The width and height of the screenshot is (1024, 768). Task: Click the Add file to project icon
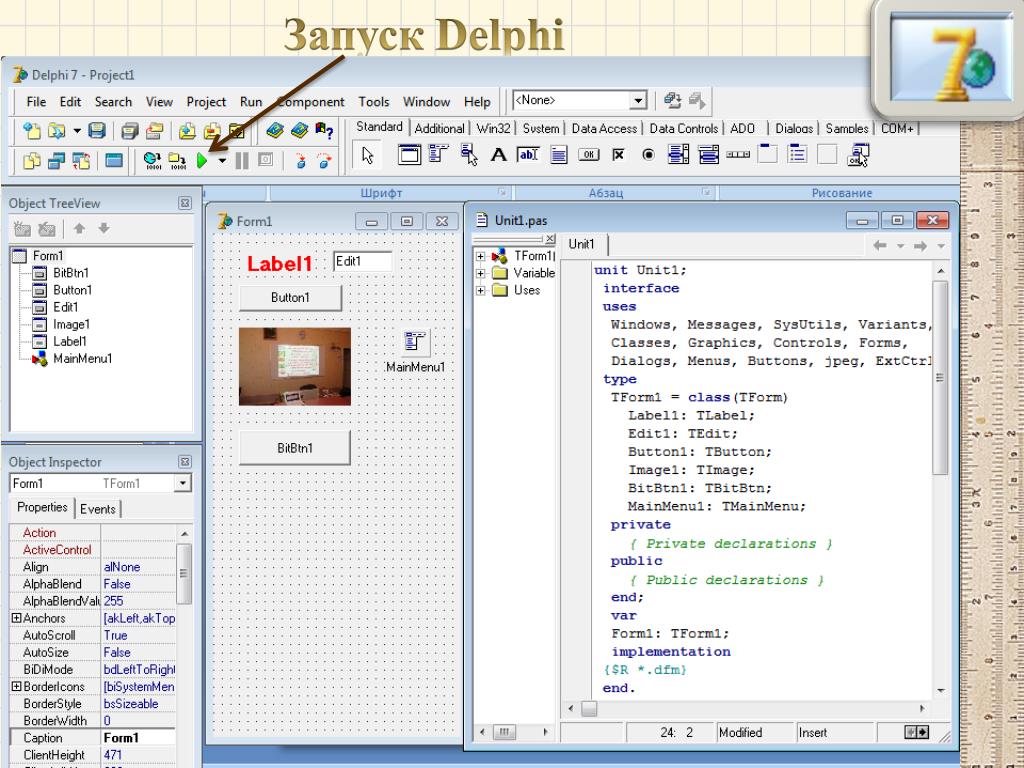tap(187, 131)
